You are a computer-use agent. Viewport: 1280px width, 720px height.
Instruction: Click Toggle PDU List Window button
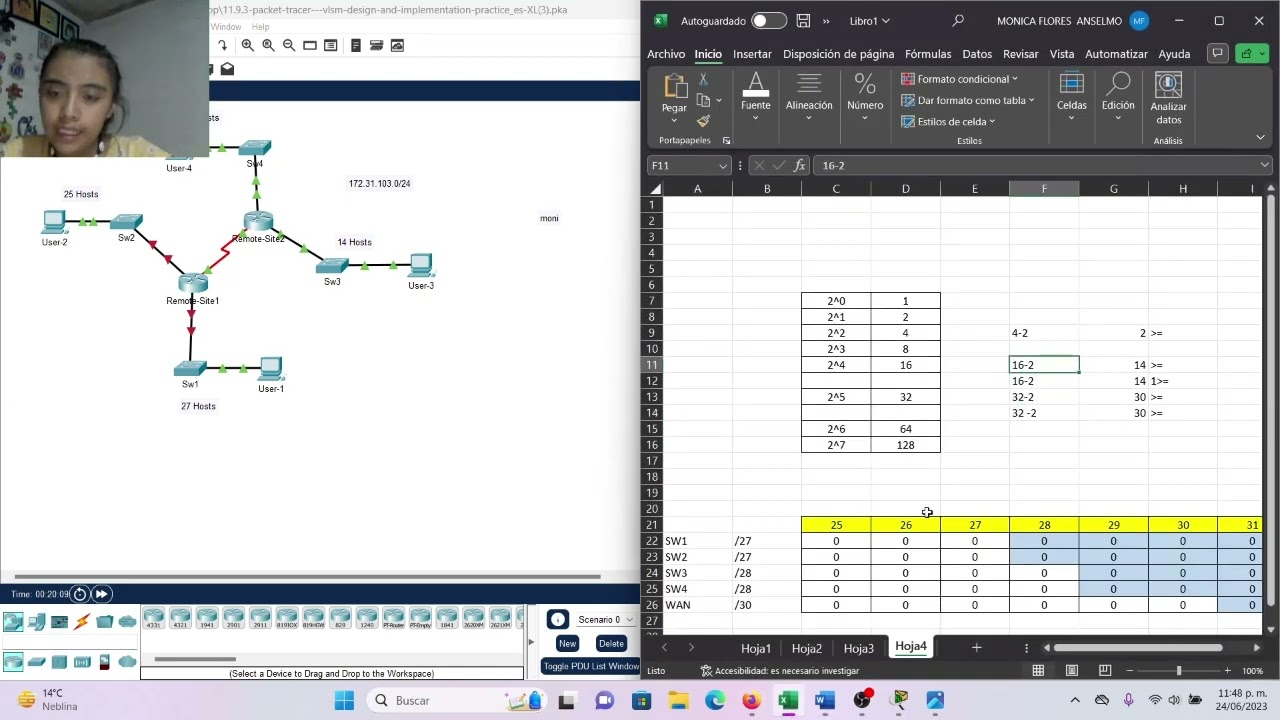coord(591,666)
